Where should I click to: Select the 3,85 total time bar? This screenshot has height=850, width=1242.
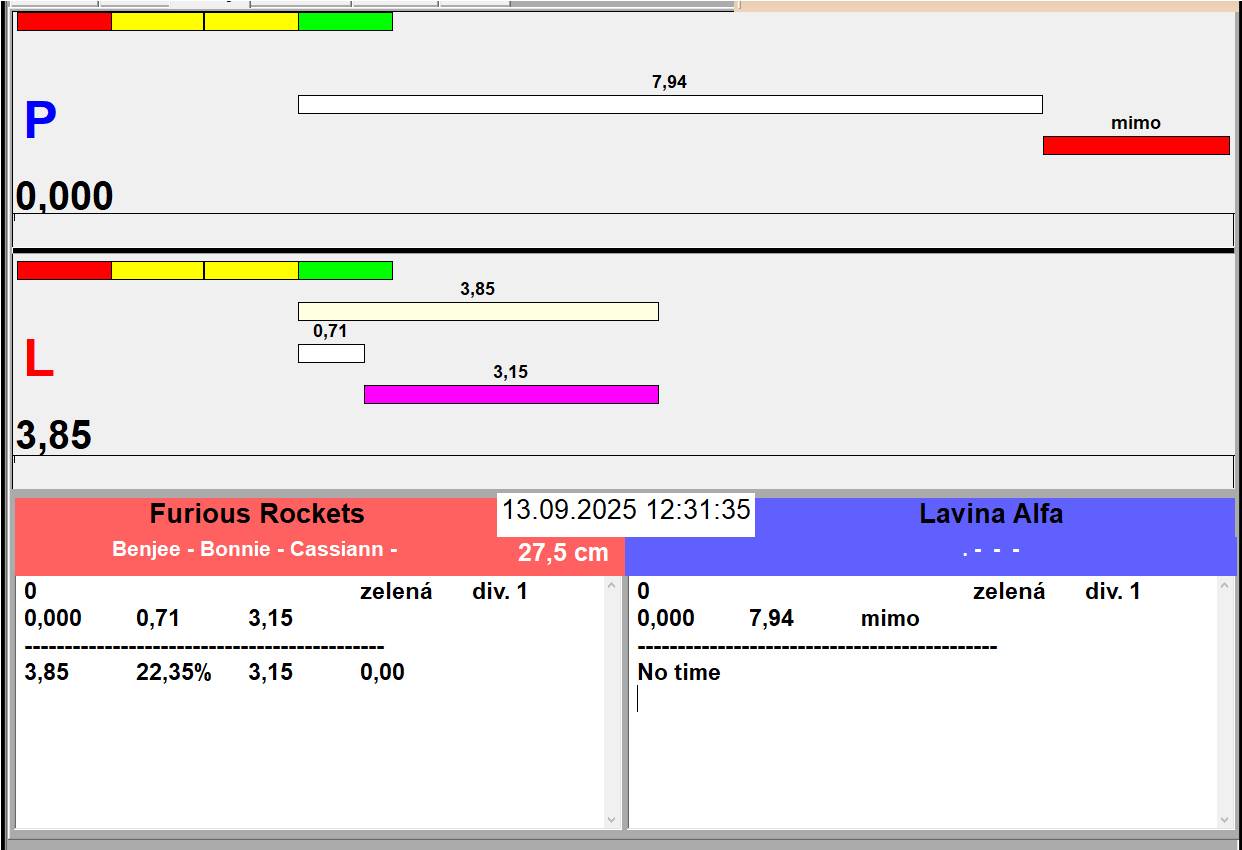tap(478, 312)
